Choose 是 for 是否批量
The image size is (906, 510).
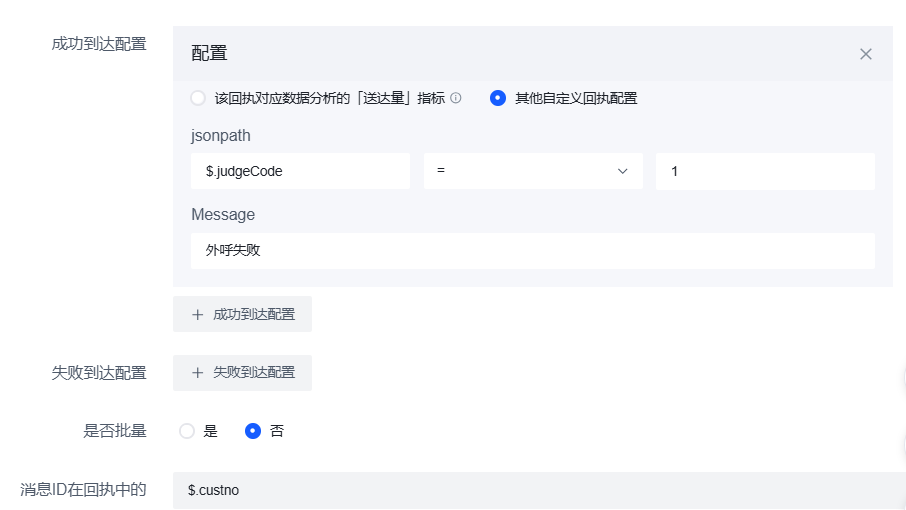(x=187, y=431)
